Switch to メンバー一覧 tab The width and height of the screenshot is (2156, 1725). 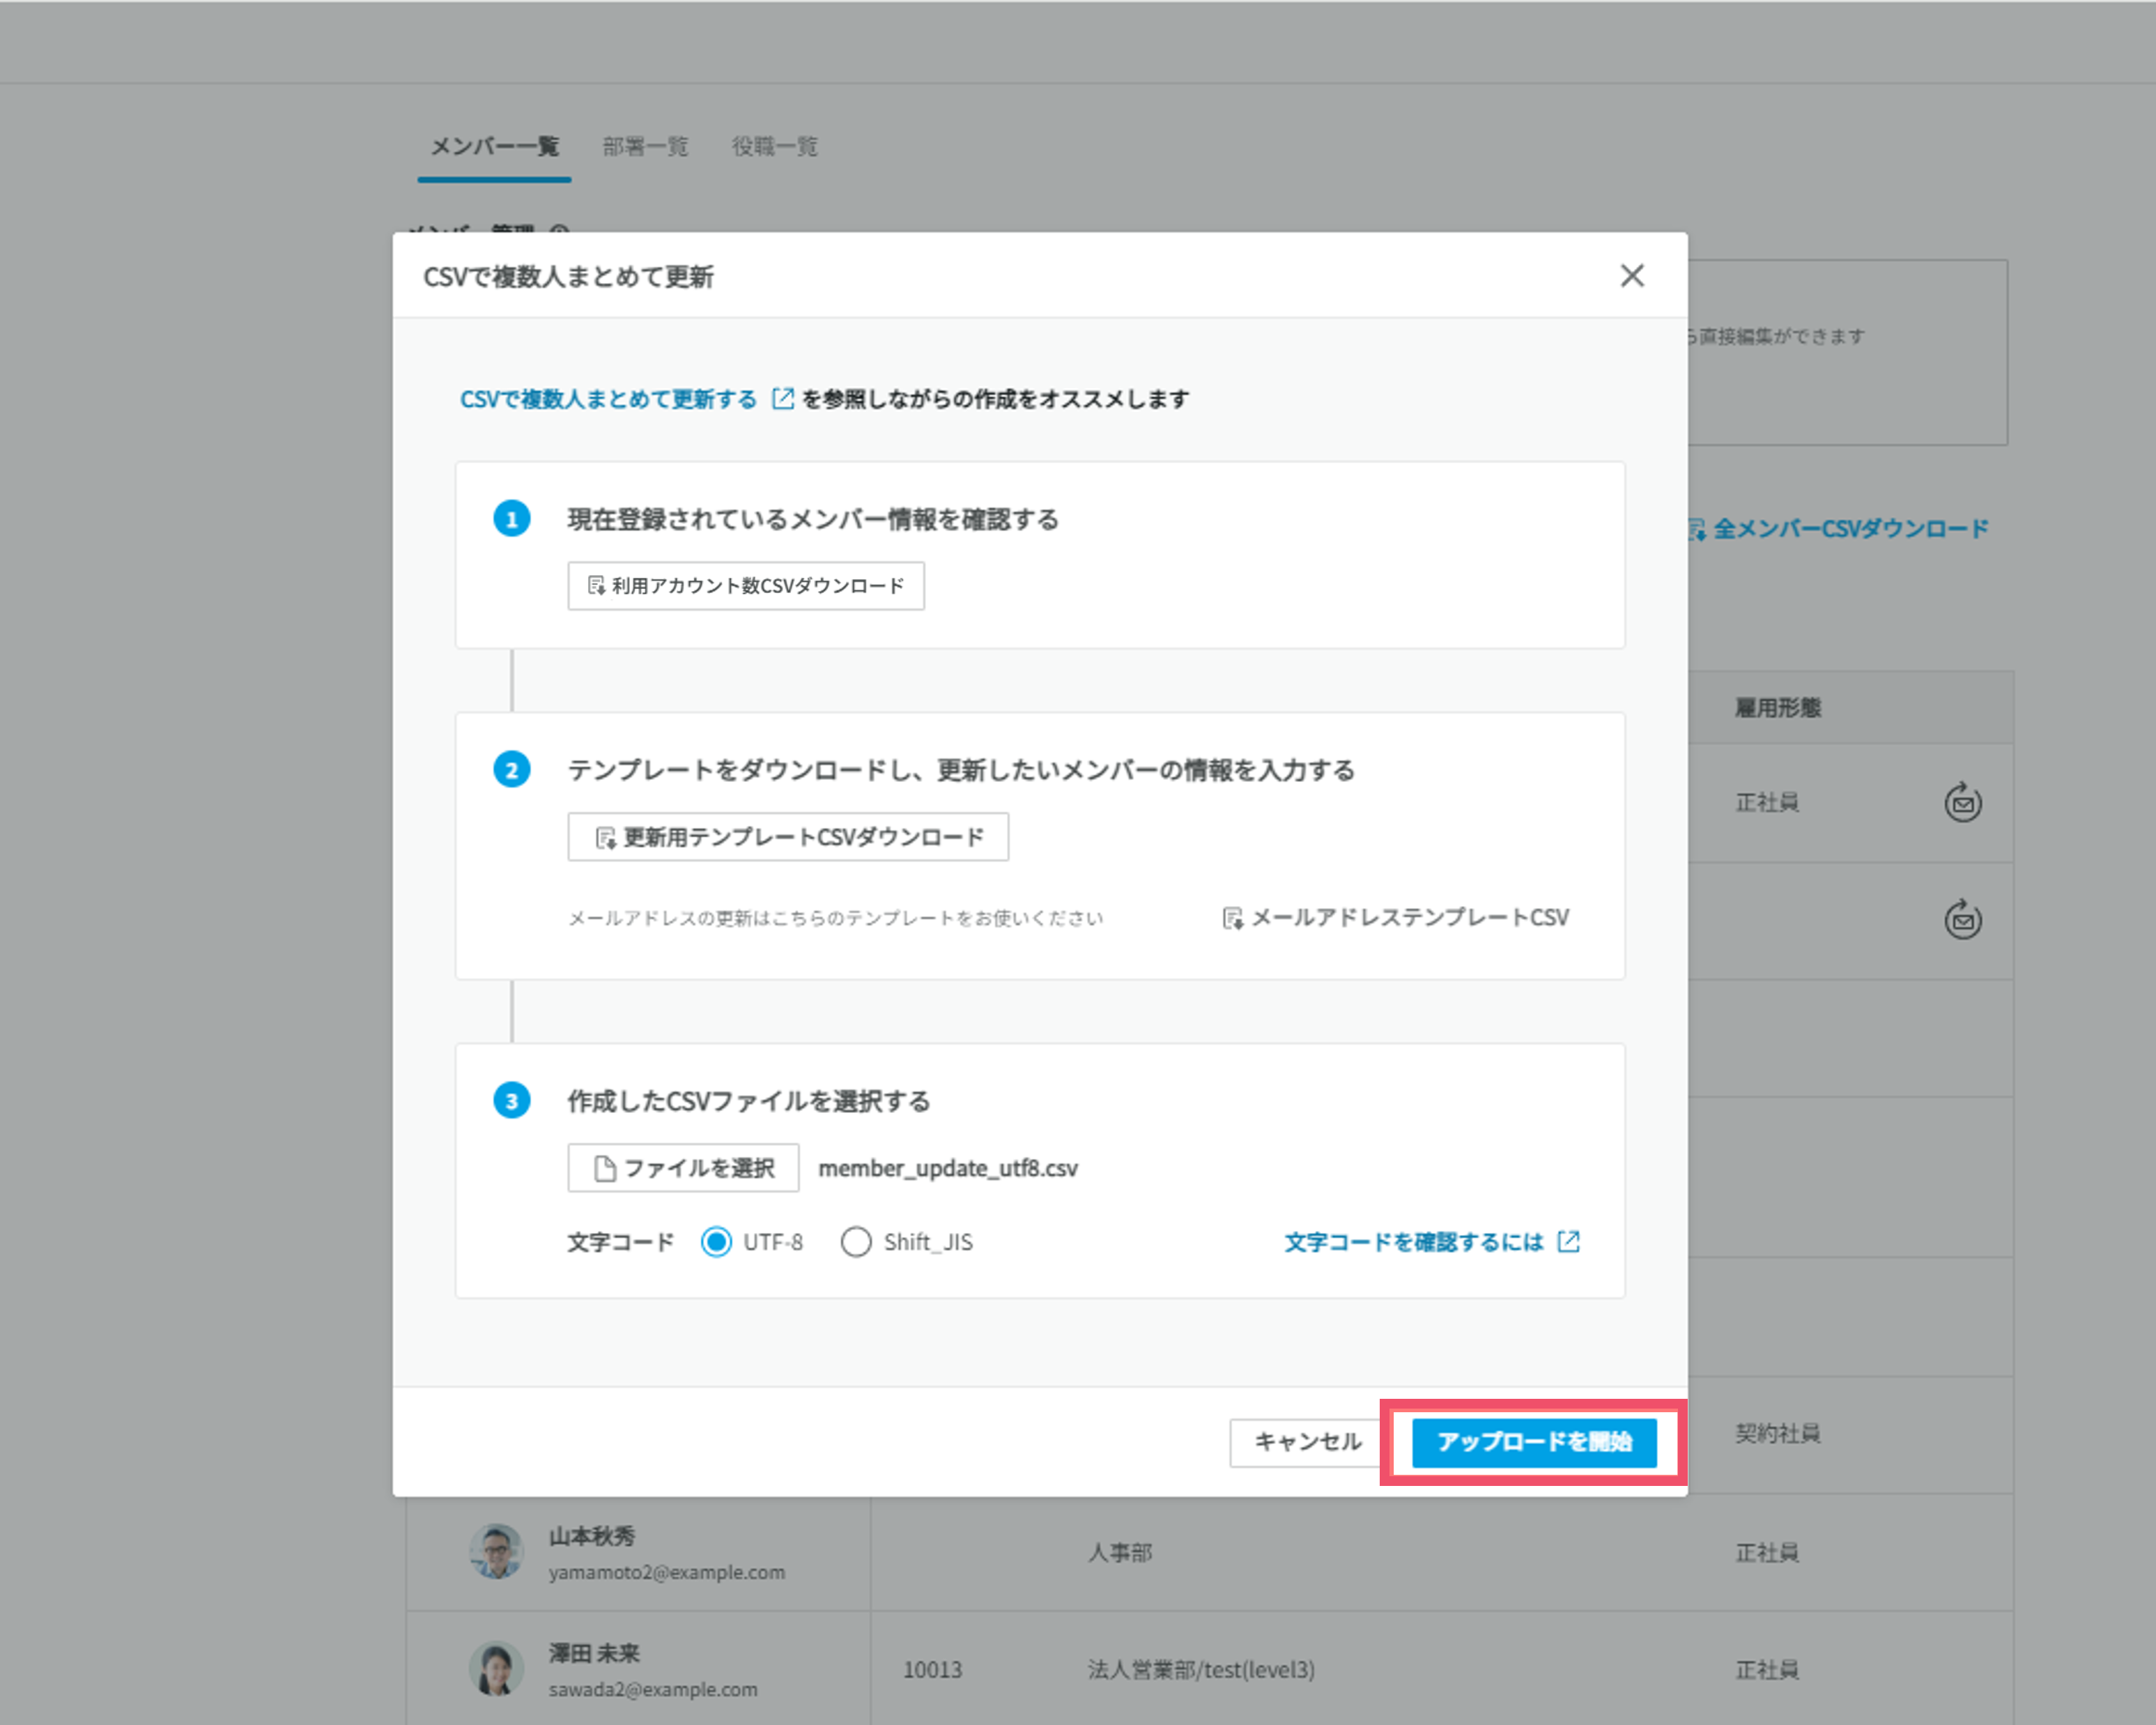pos(494,147)
